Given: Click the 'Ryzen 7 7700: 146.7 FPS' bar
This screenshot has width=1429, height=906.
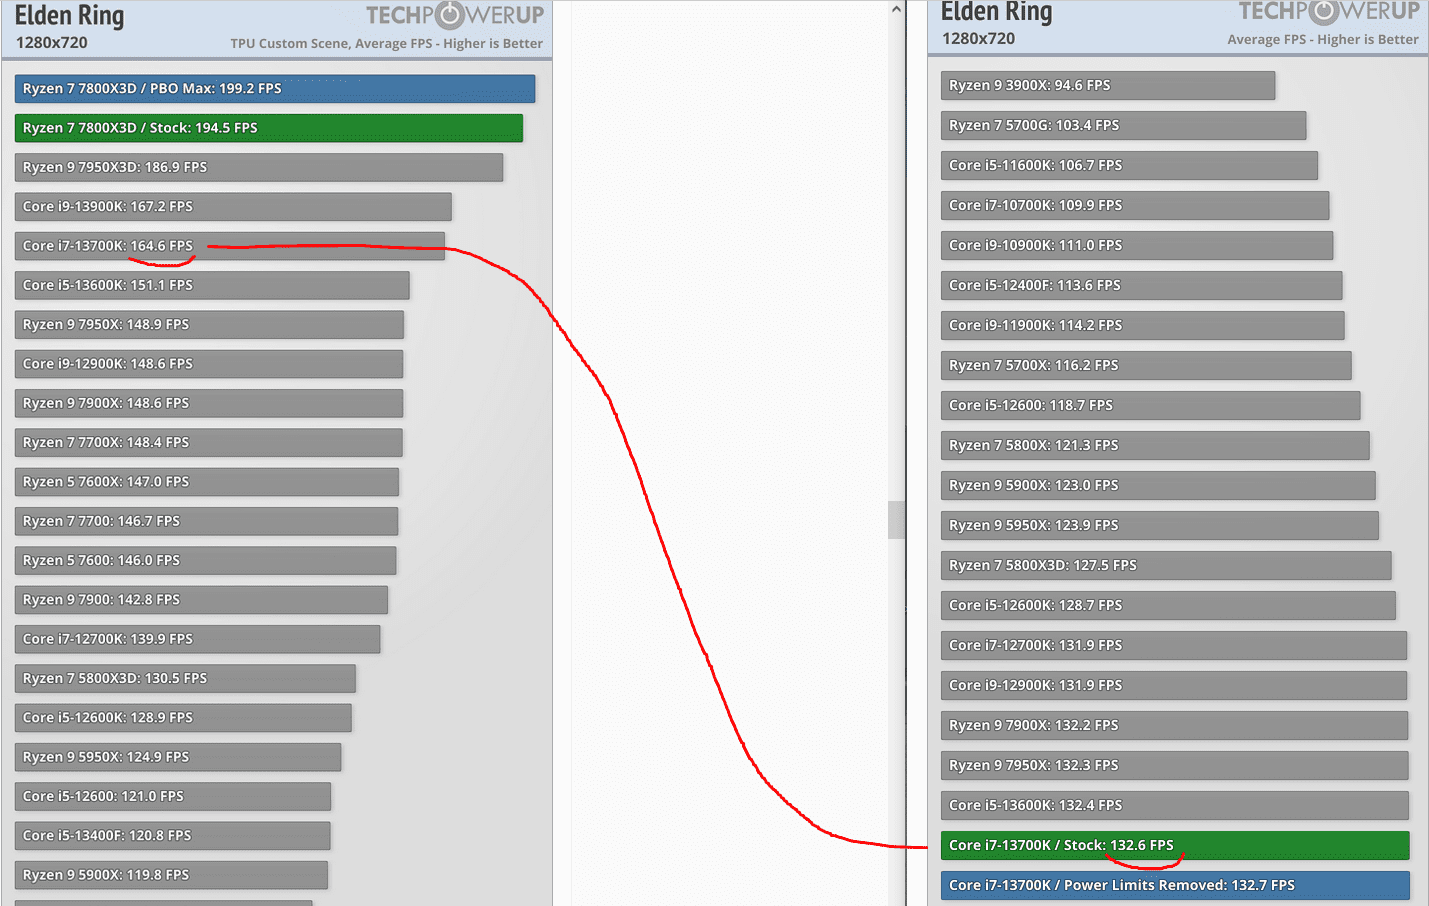Looking at the screenshot, I should [x=206, y=521].
